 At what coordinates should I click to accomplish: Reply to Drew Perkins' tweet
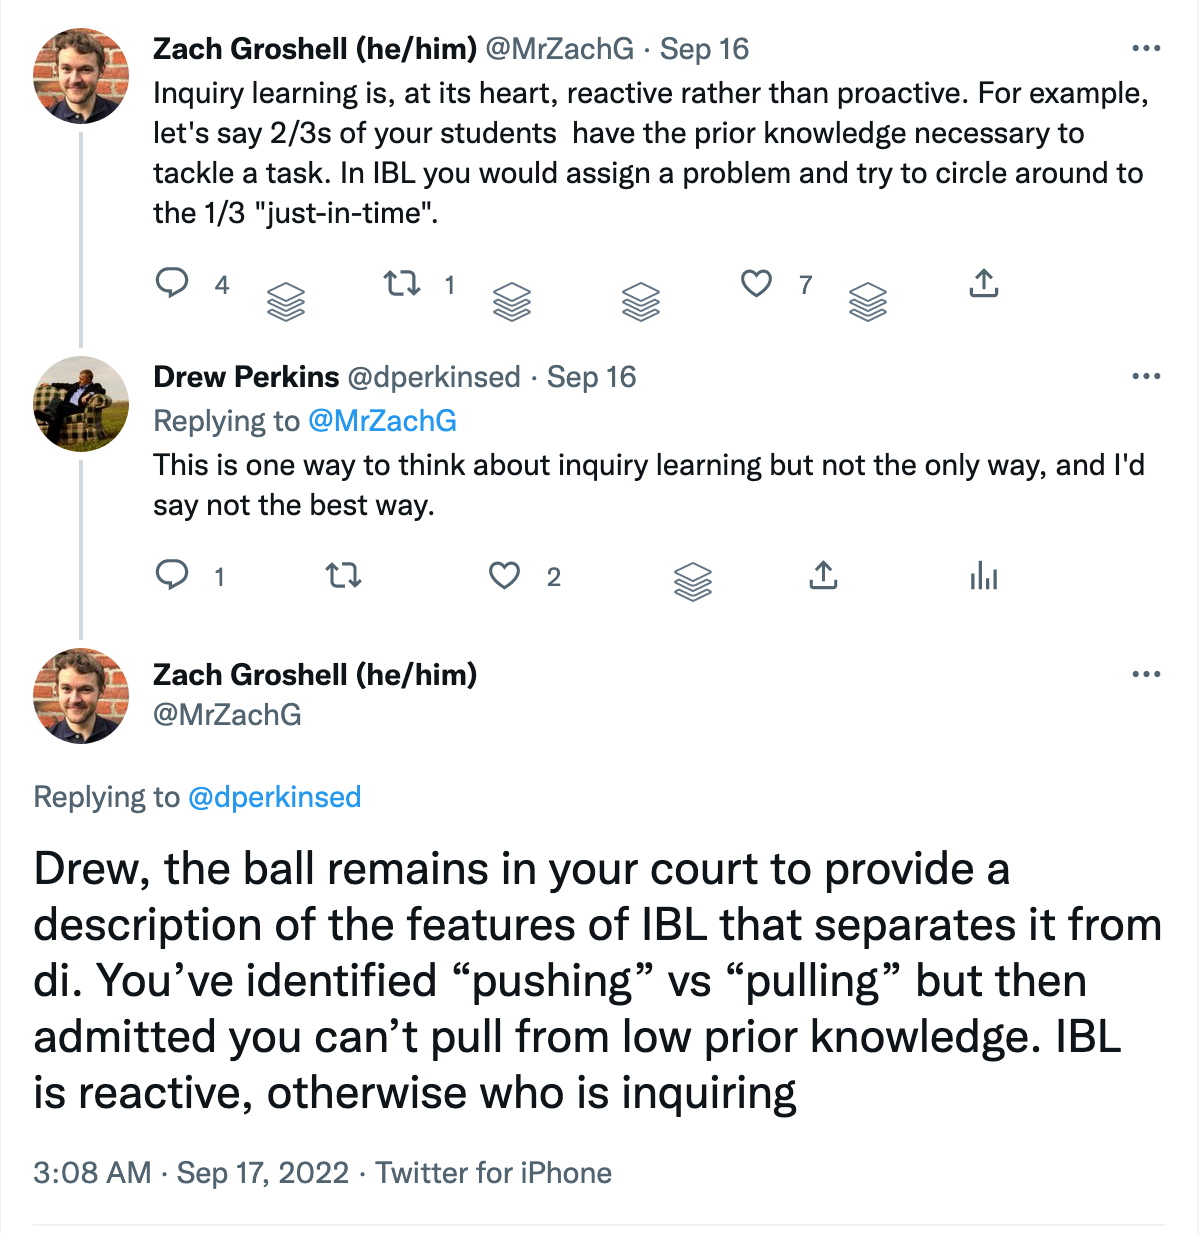tap(172, 575)
